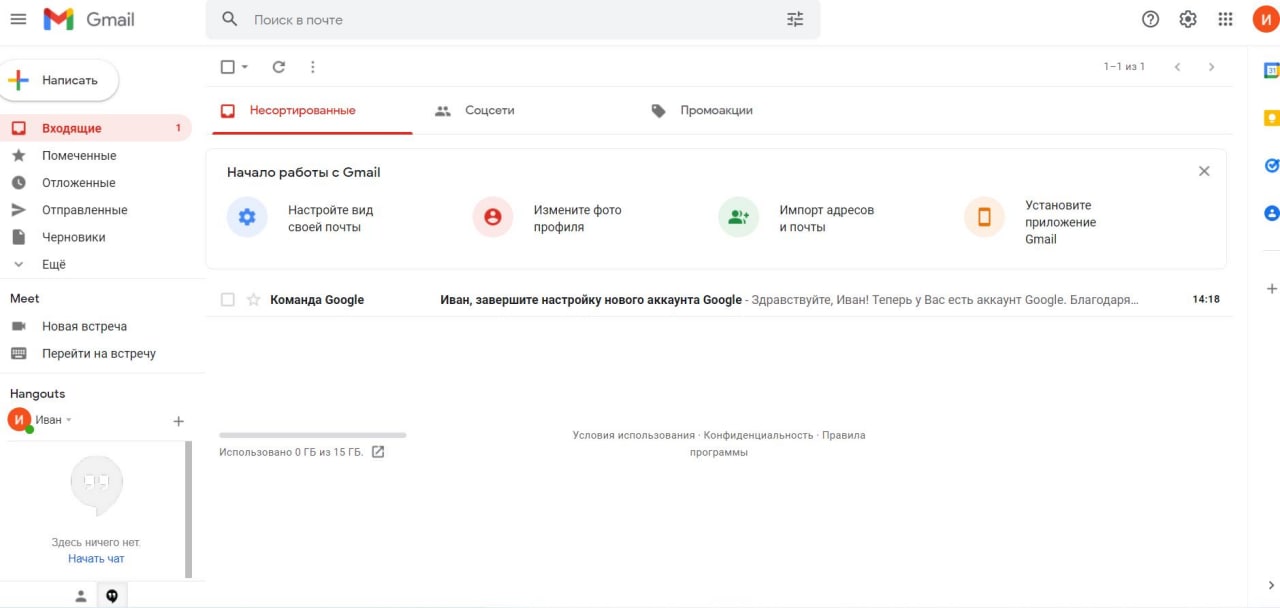This screenshot has height=608, width=1280.
Task: Click the Иван Hangouts avatar
Action: point(19,420)
